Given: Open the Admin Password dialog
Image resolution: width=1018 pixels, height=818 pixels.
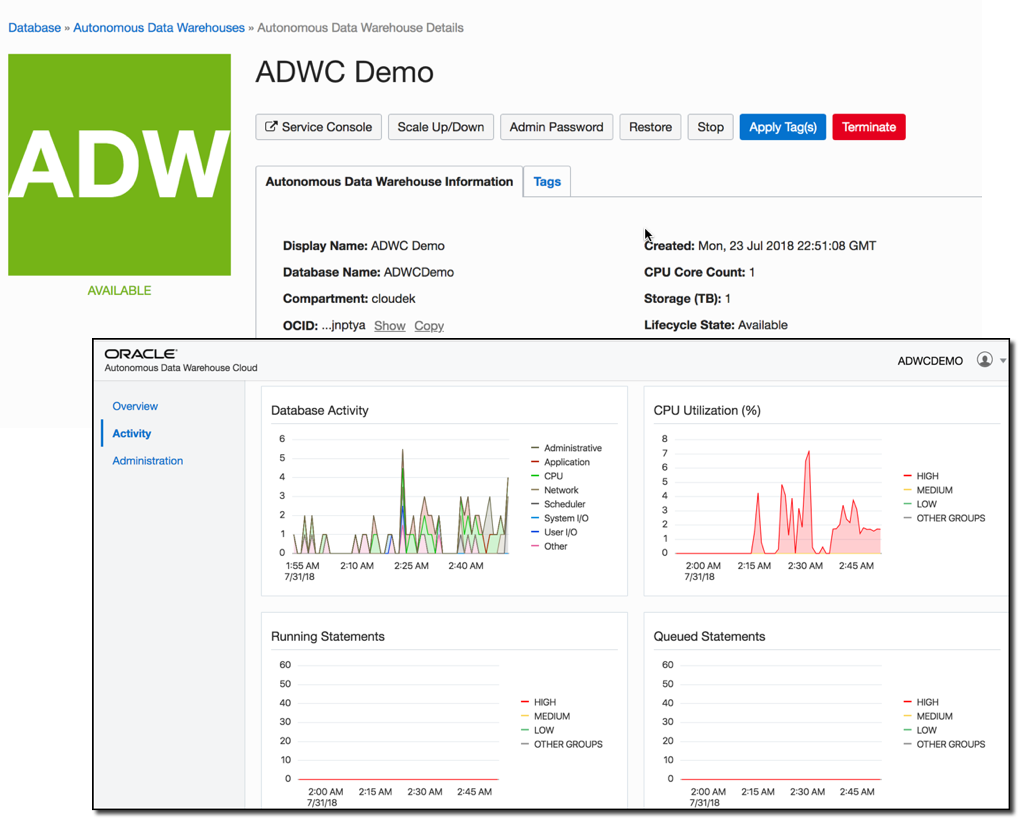Looking at the screenshot, I should click(556, 127).
